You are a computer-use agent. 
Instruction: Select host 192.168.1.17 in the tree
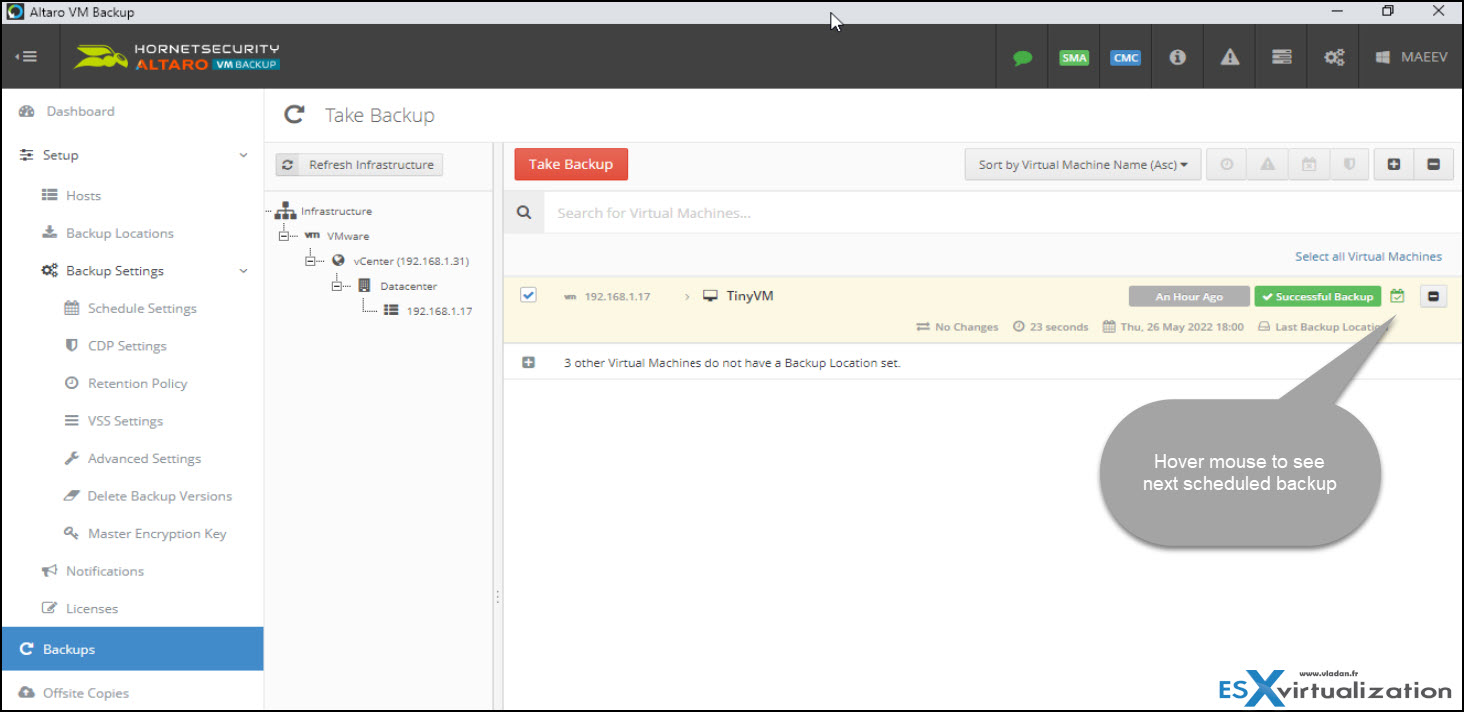(x=439, y=311)
